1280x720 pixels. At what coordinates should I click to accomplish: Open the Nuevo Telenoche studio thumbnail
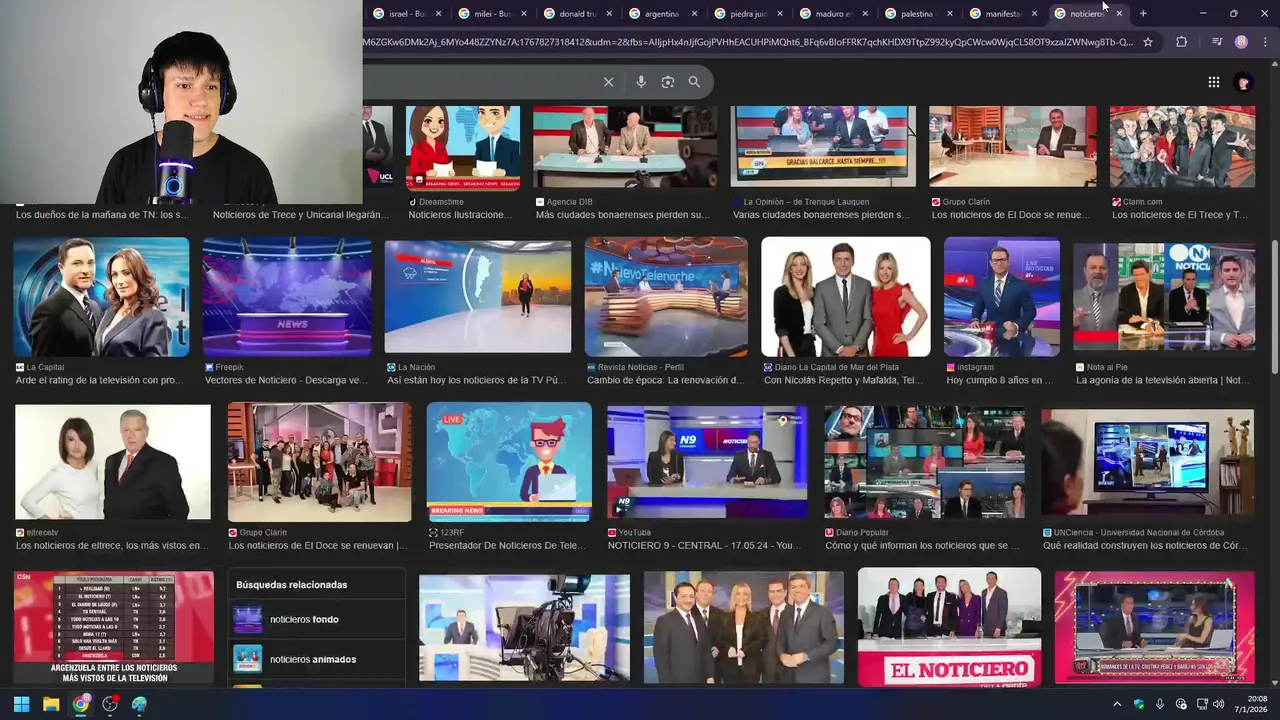tap(666, 297)
